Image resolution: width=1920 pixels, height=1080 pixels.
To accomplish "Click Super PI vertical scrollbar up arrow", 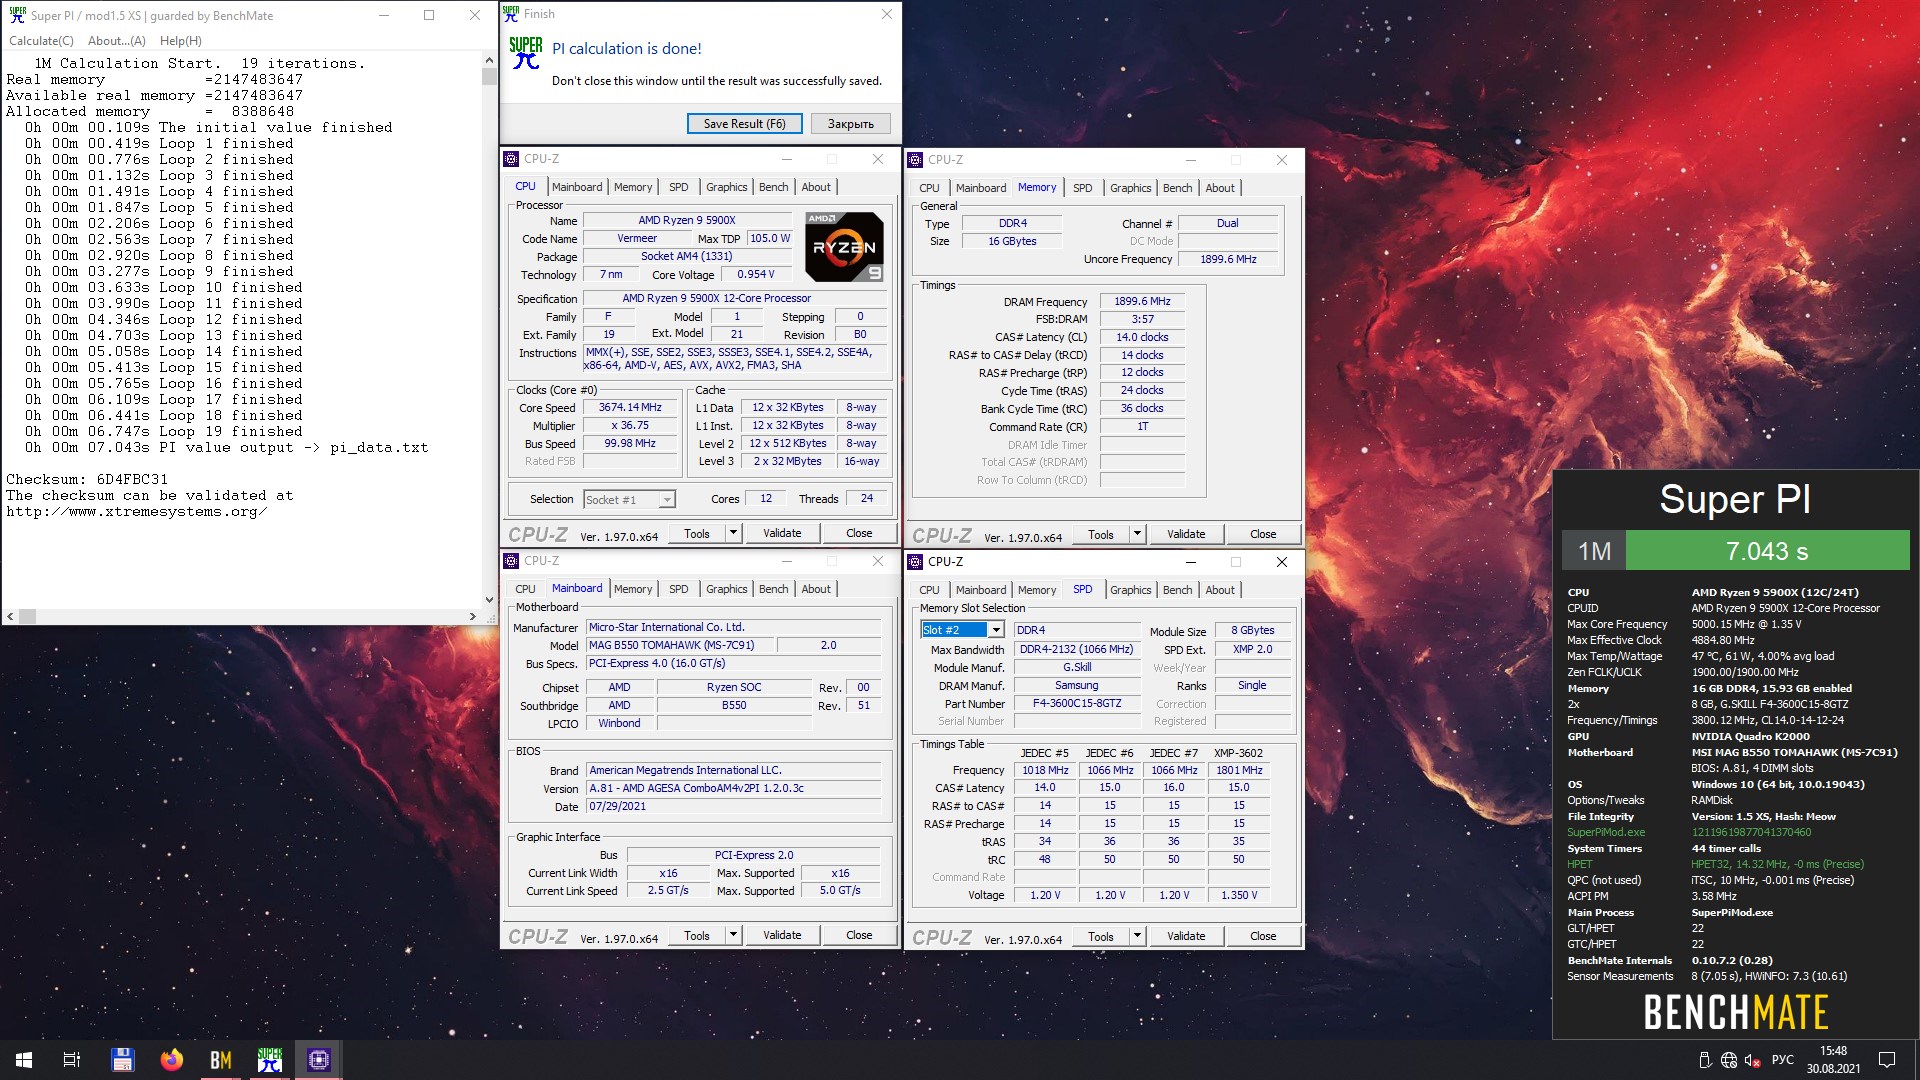I will pos(489,59).
